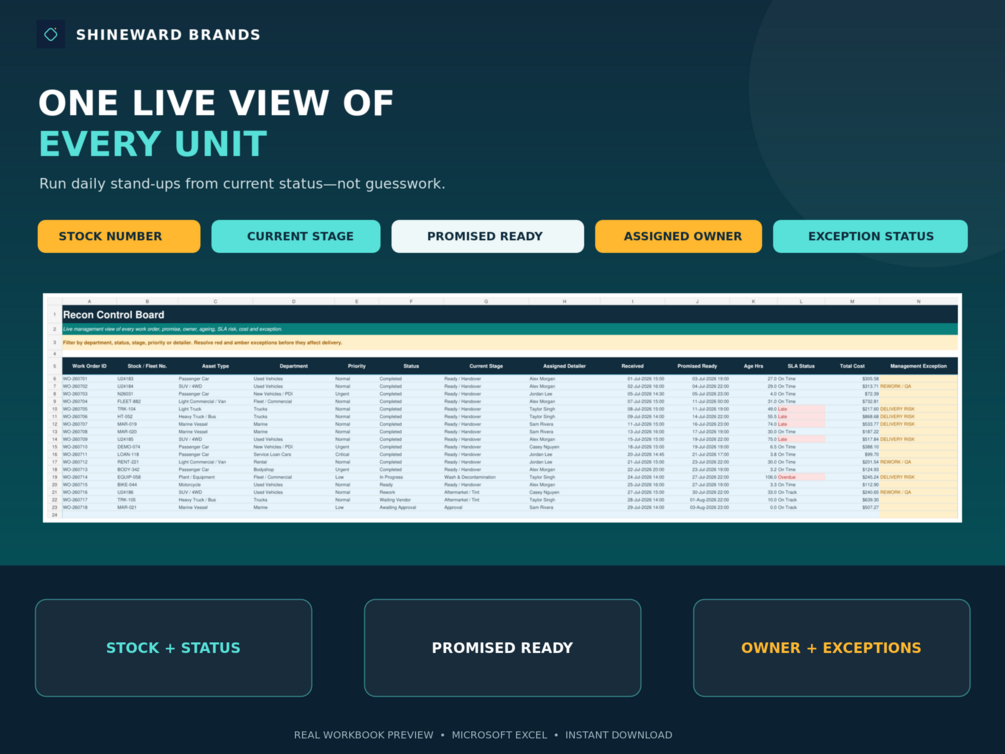
Task: Click the 'Current Stage' column header
Action: click(x=486, y=366)
